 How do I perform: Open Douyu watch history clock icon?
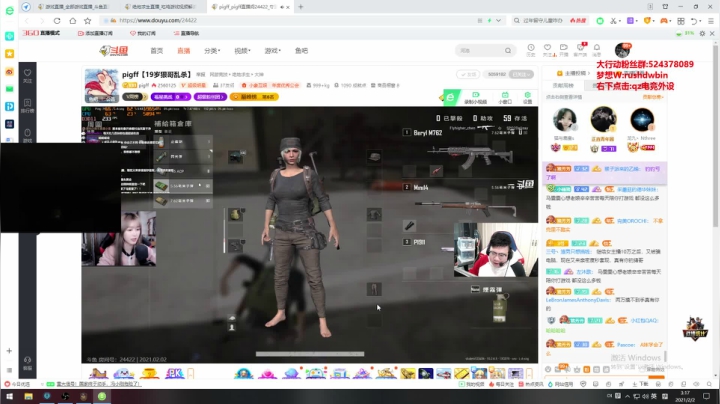tap(531, 48)
